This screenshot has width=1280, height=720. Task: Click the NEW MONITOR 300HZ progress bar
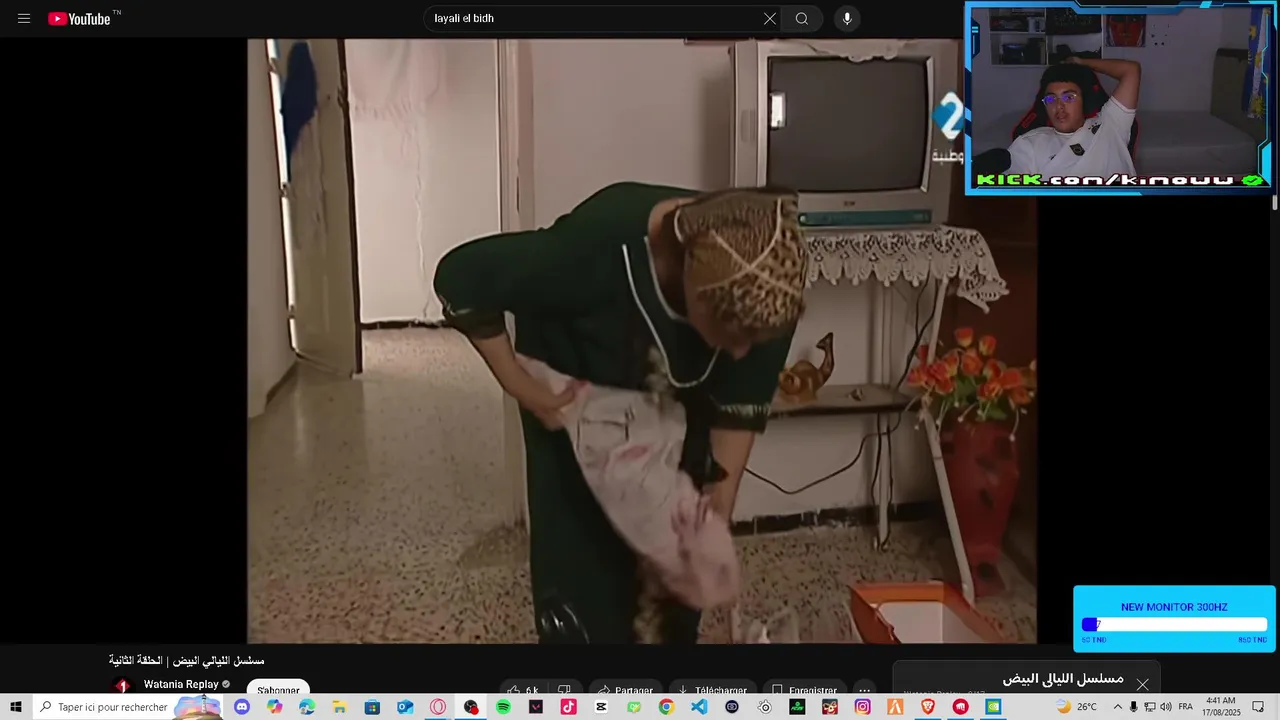pos(1174,624)
